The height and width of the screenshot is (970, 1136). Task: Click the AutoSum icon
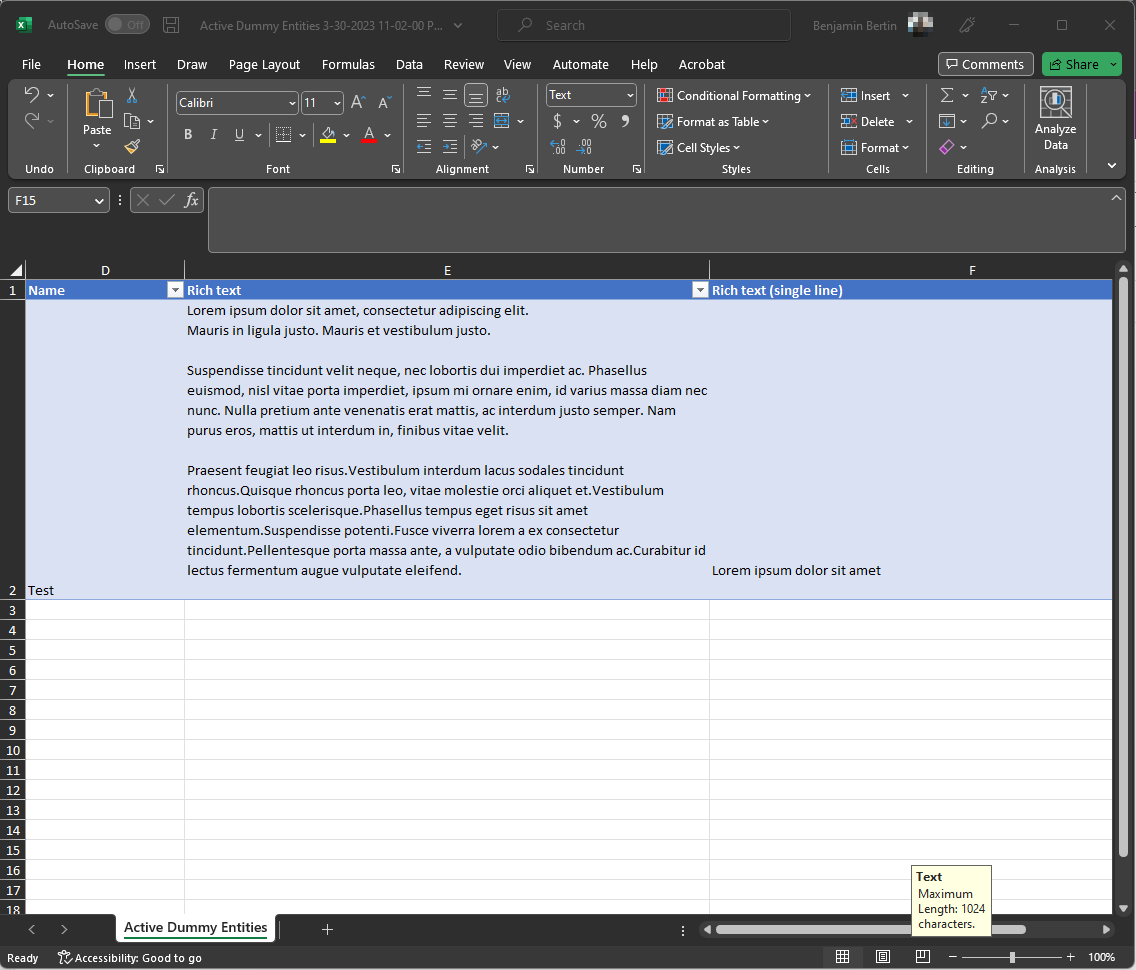coord(946,95)
